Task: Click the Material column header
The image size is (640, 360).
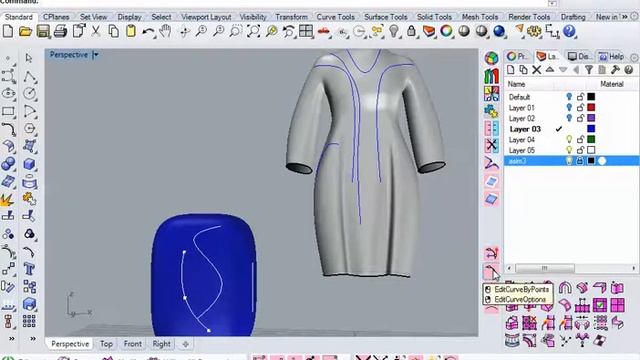Action: coord(612,84)
